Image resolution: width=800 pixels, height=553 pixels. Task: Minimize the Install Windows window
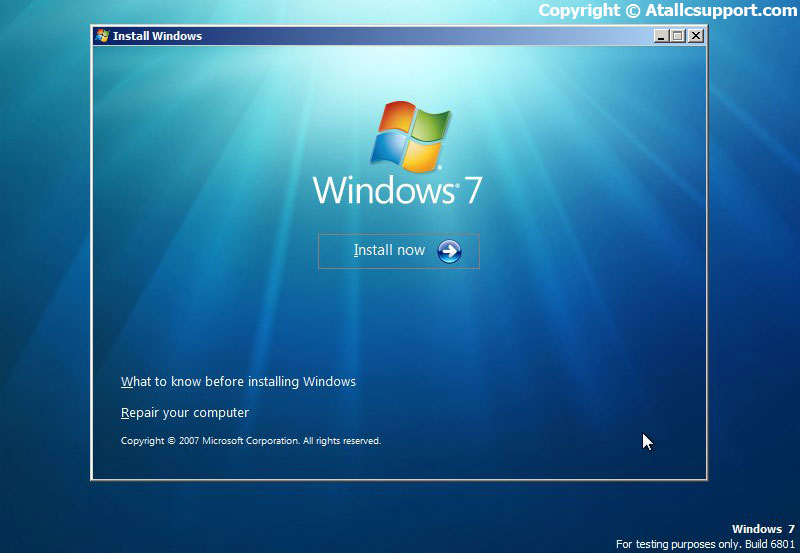(x=661, y=36)
